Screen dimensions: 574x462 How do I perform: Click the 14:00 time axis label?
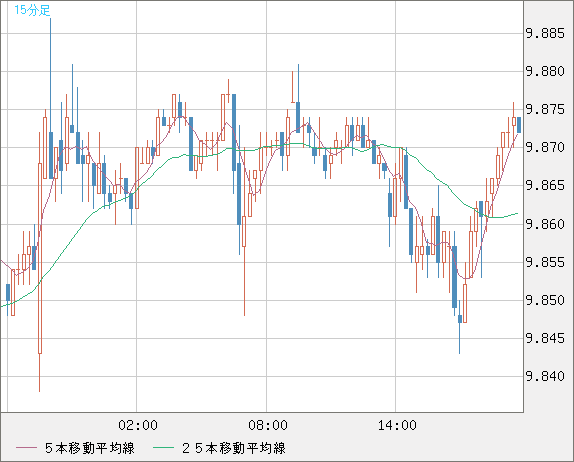pos(397,425)
